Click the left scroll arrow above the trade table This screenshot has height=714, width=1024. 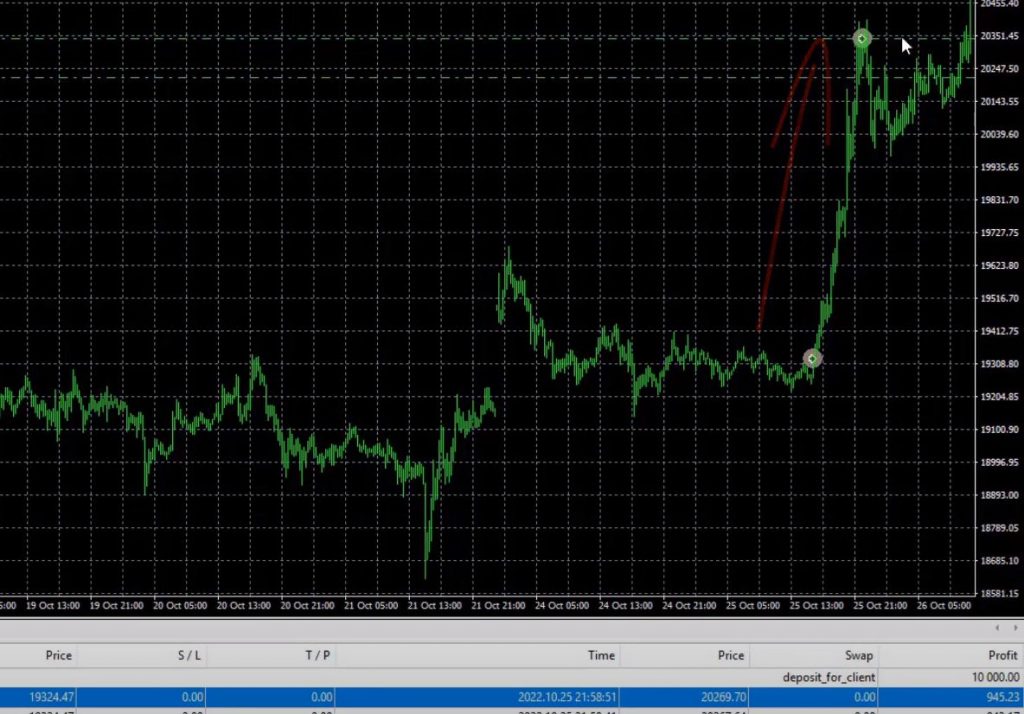click(997, 628)
